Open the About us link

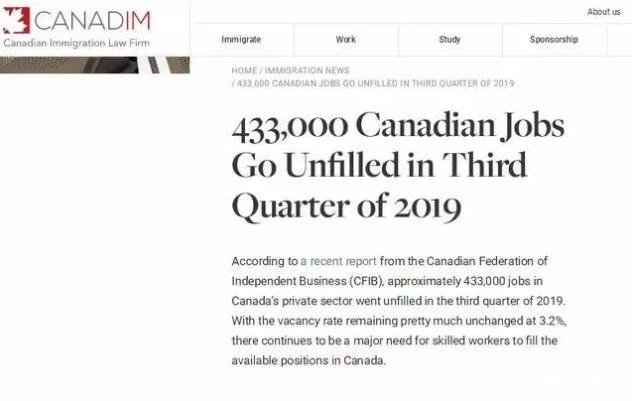(604, 12)
